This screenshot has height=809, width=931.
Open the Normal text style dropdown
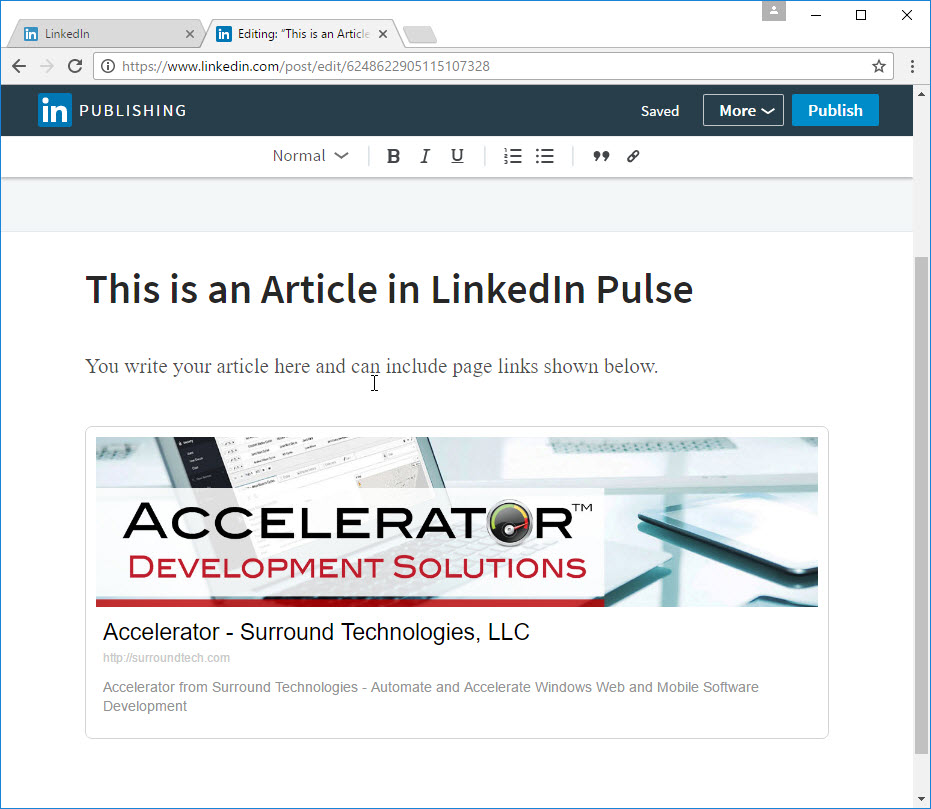(x=310, y=156)
